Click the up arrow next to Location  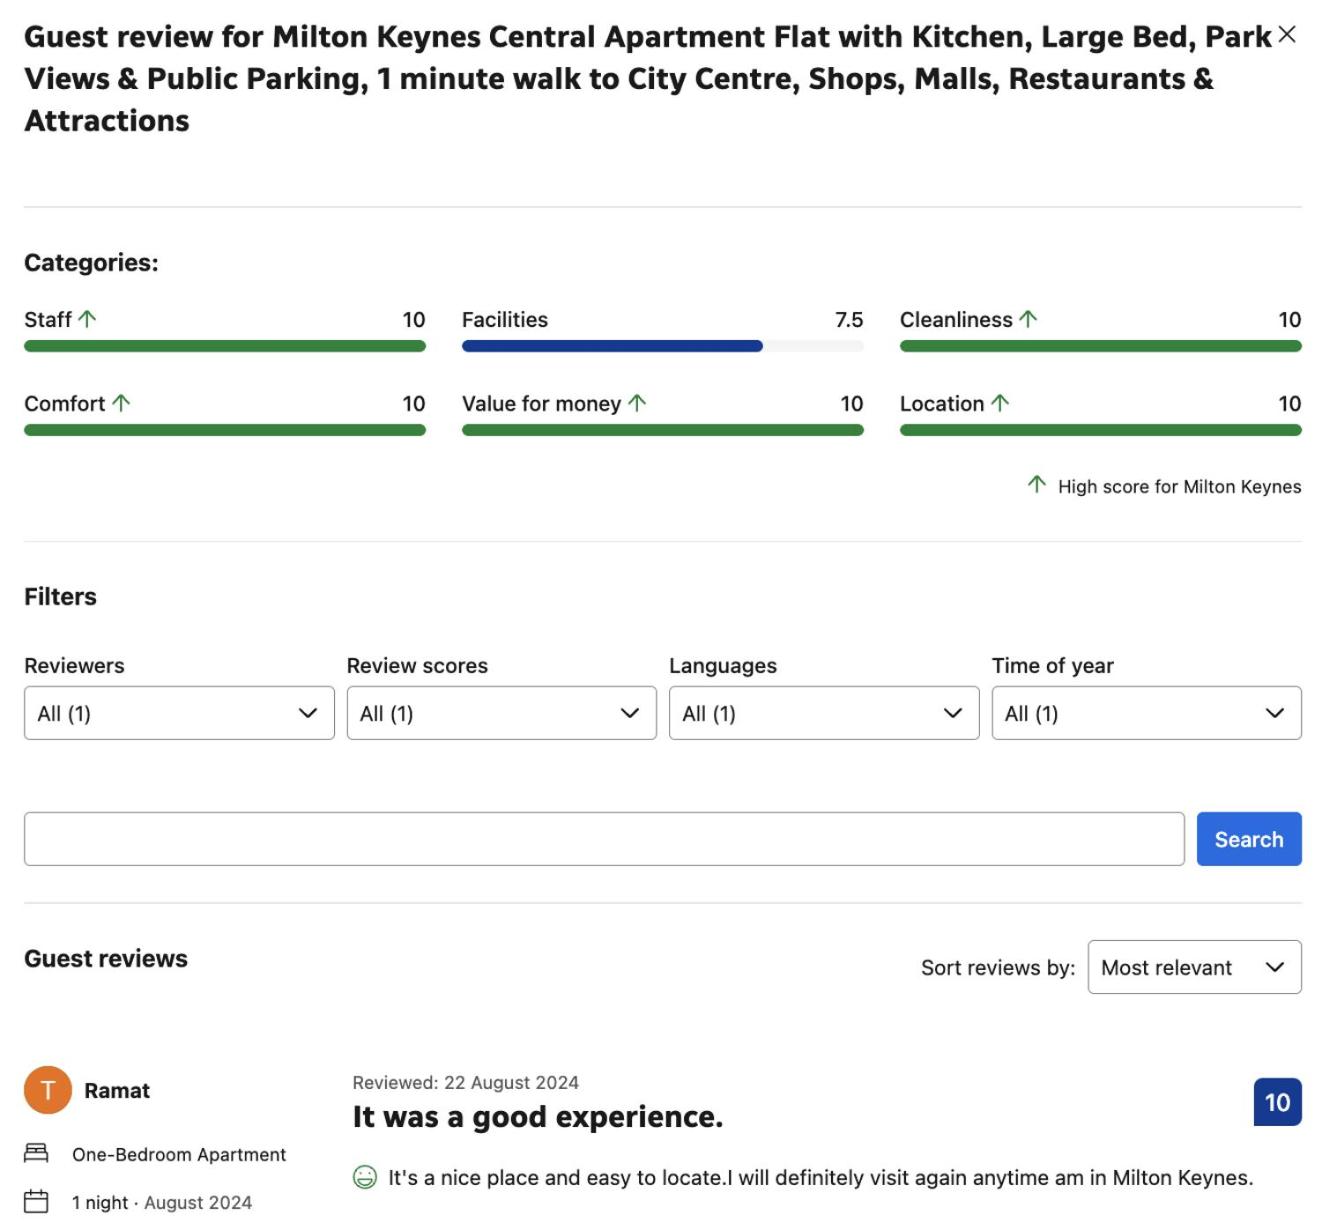click(1000, 403)
